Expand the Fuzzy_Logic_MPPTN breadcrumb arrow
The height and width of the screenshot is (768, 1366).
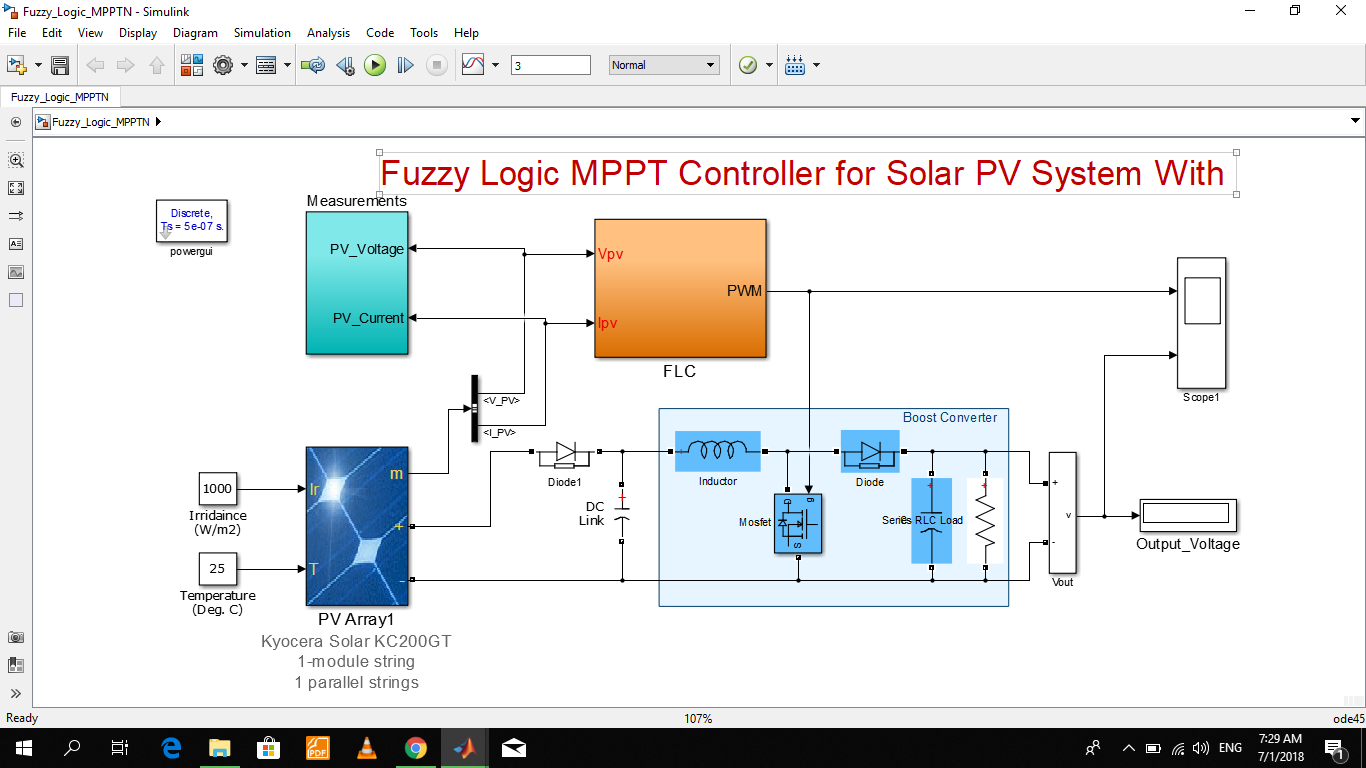coord(158,122)
